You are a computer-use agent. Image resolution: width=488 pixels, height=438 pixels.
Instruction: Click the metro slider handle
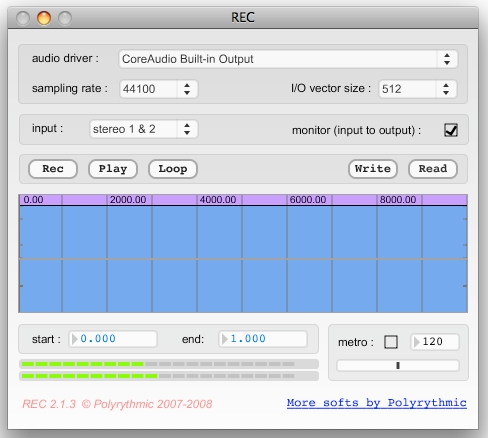[x=398, y=366]
